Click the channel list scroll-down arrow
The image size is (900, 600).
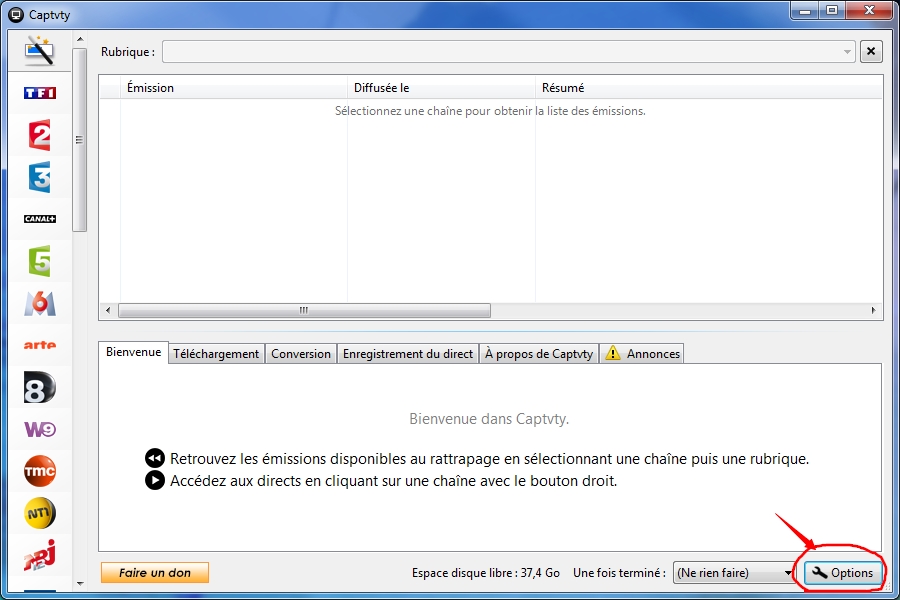[80, 583]
